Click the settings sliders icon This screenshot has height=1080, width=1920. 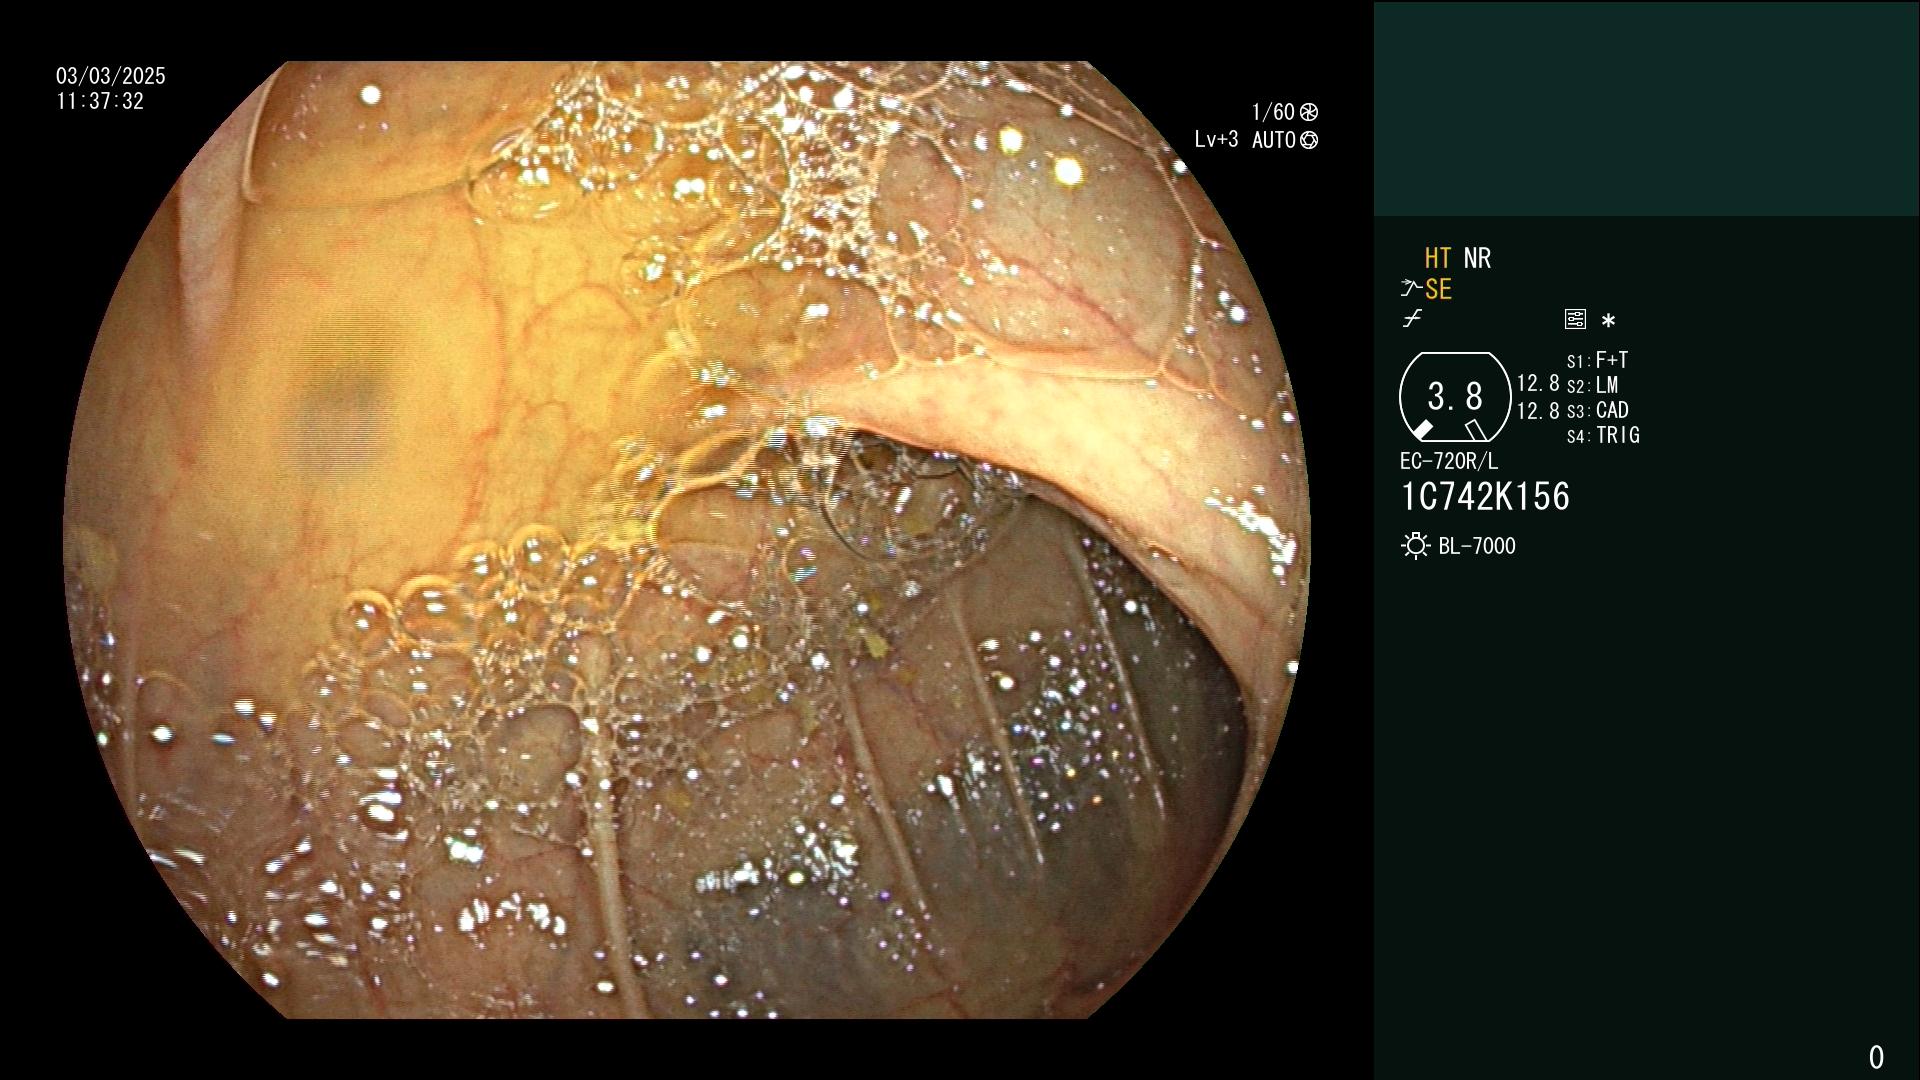[1575, 319]
